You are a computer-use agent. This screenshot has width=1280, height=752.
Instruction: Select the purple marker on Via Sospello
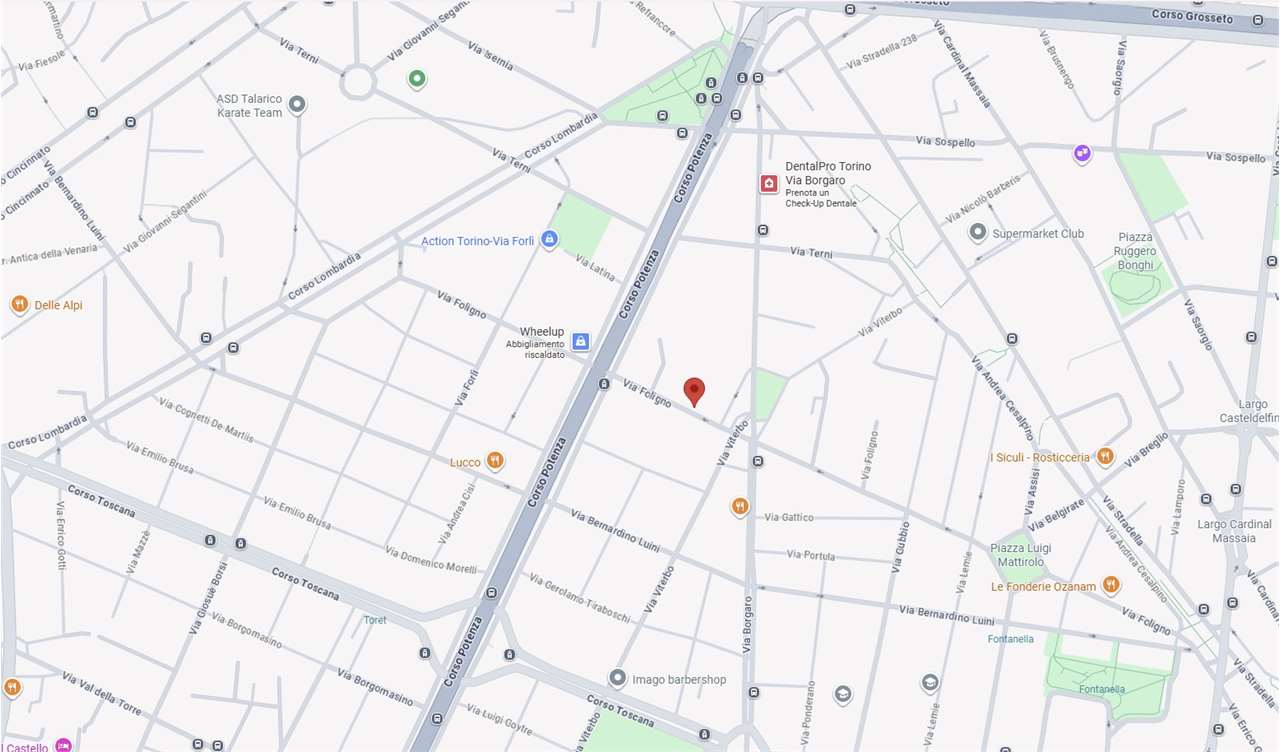point(1082,153)
